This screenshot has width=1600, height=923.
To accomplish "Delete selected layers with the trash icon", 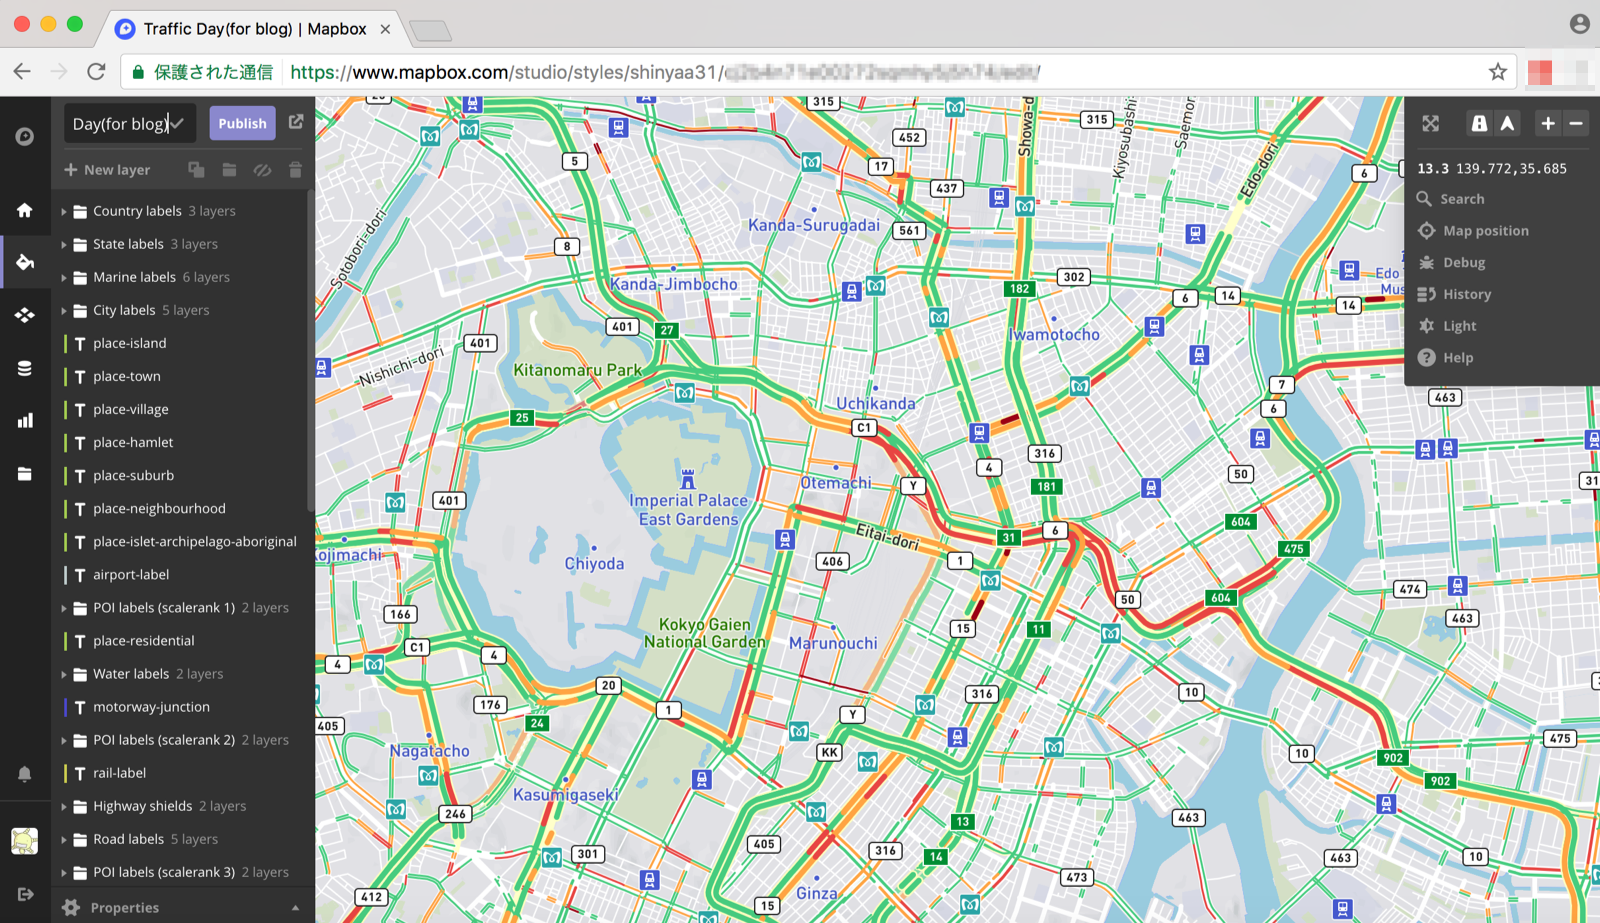I will (x=295, y=170).
